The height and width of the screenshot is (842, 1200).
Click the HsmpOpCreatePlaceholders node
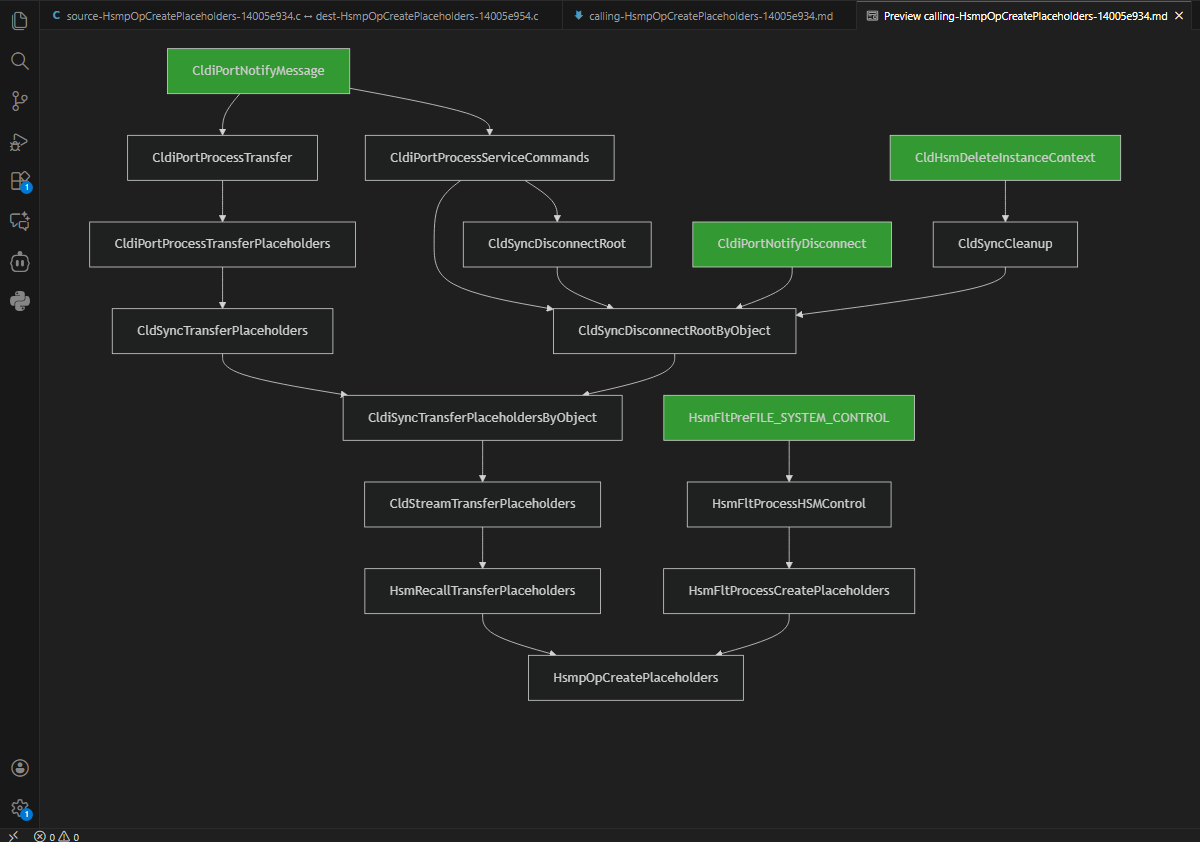(635, 678)
